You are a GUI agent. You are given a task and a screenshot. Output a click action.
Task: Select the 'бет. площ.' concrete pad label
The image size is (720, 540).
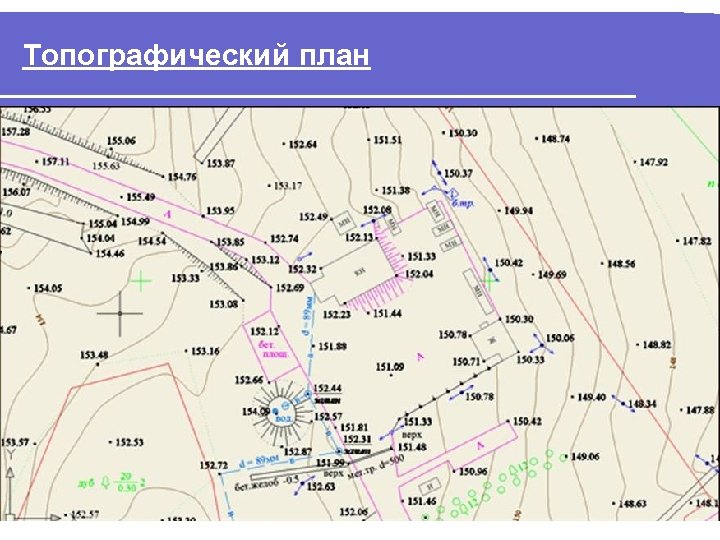[275, 349]
